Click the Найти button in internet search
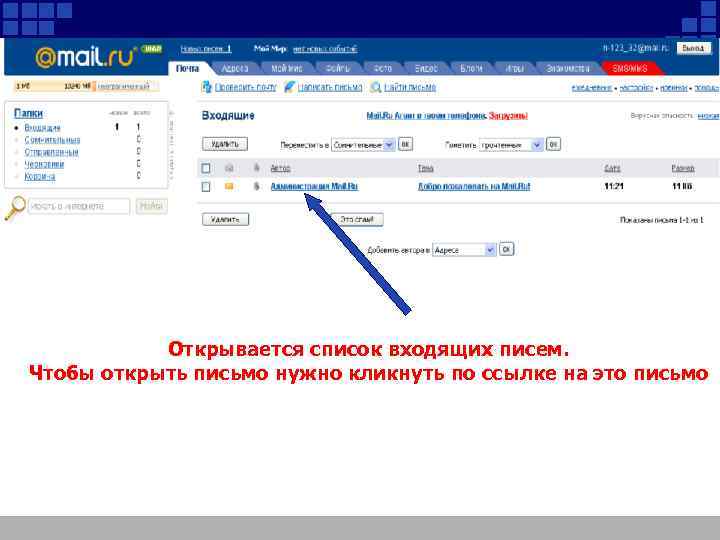The image size is (720, 540). (x=152, y=206)
